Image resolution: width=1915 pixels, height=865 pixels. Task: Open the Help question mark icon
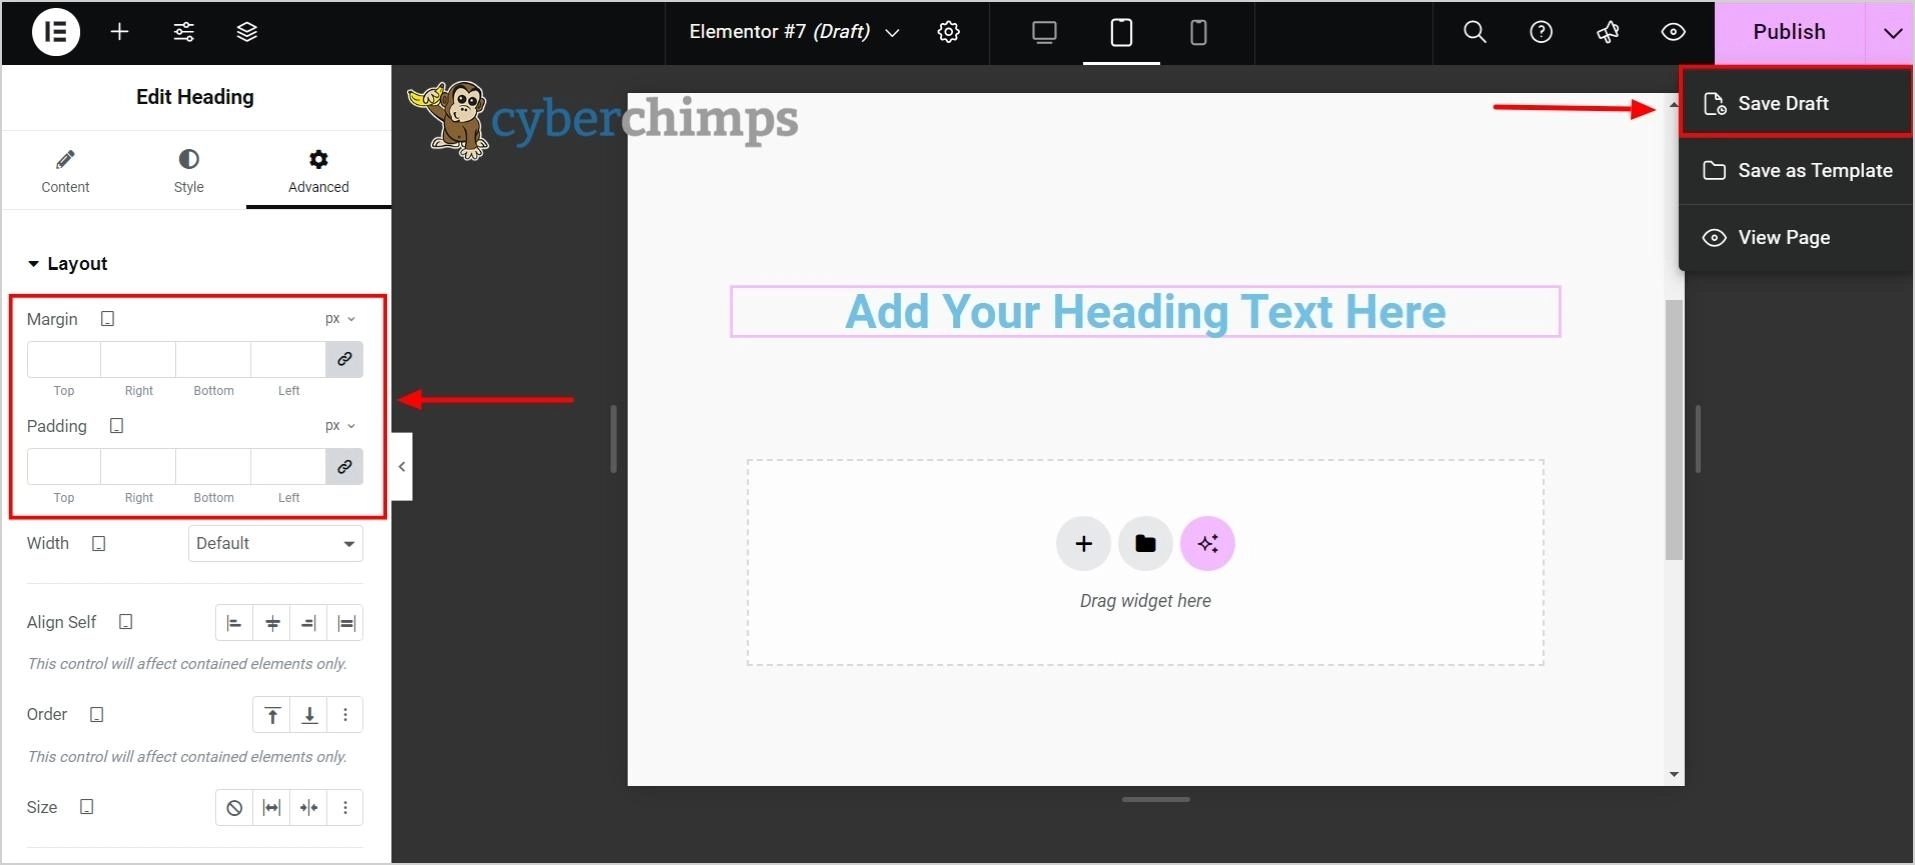(1541, 32)
